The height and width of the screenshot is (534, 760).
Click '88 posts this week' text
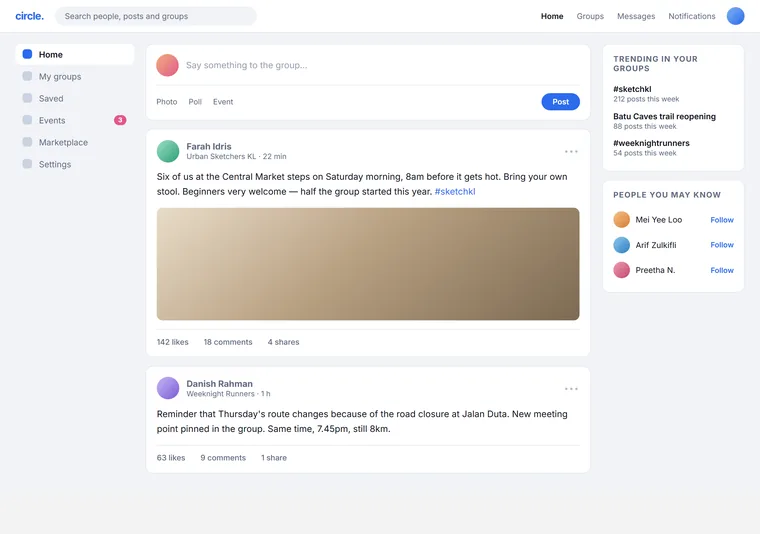click(645, 126)
